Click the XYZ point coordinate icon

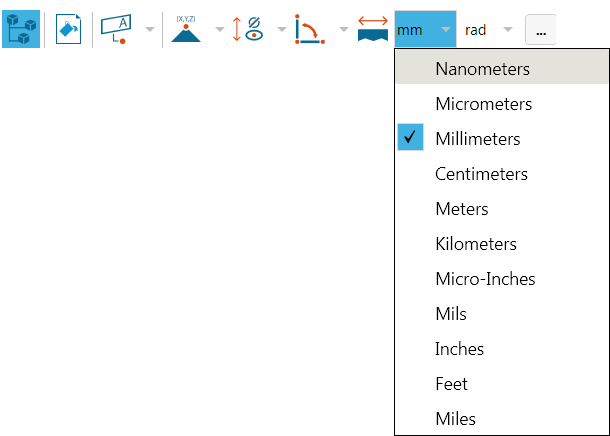point(185,29)
